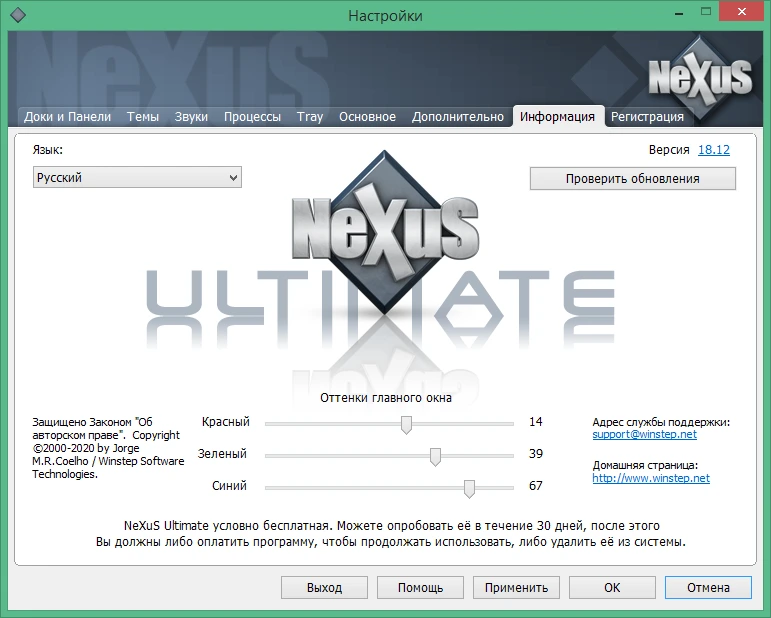This screenshot has width=771, height=618.
Task: Select the Информация tab
Action: click(557, 117)
